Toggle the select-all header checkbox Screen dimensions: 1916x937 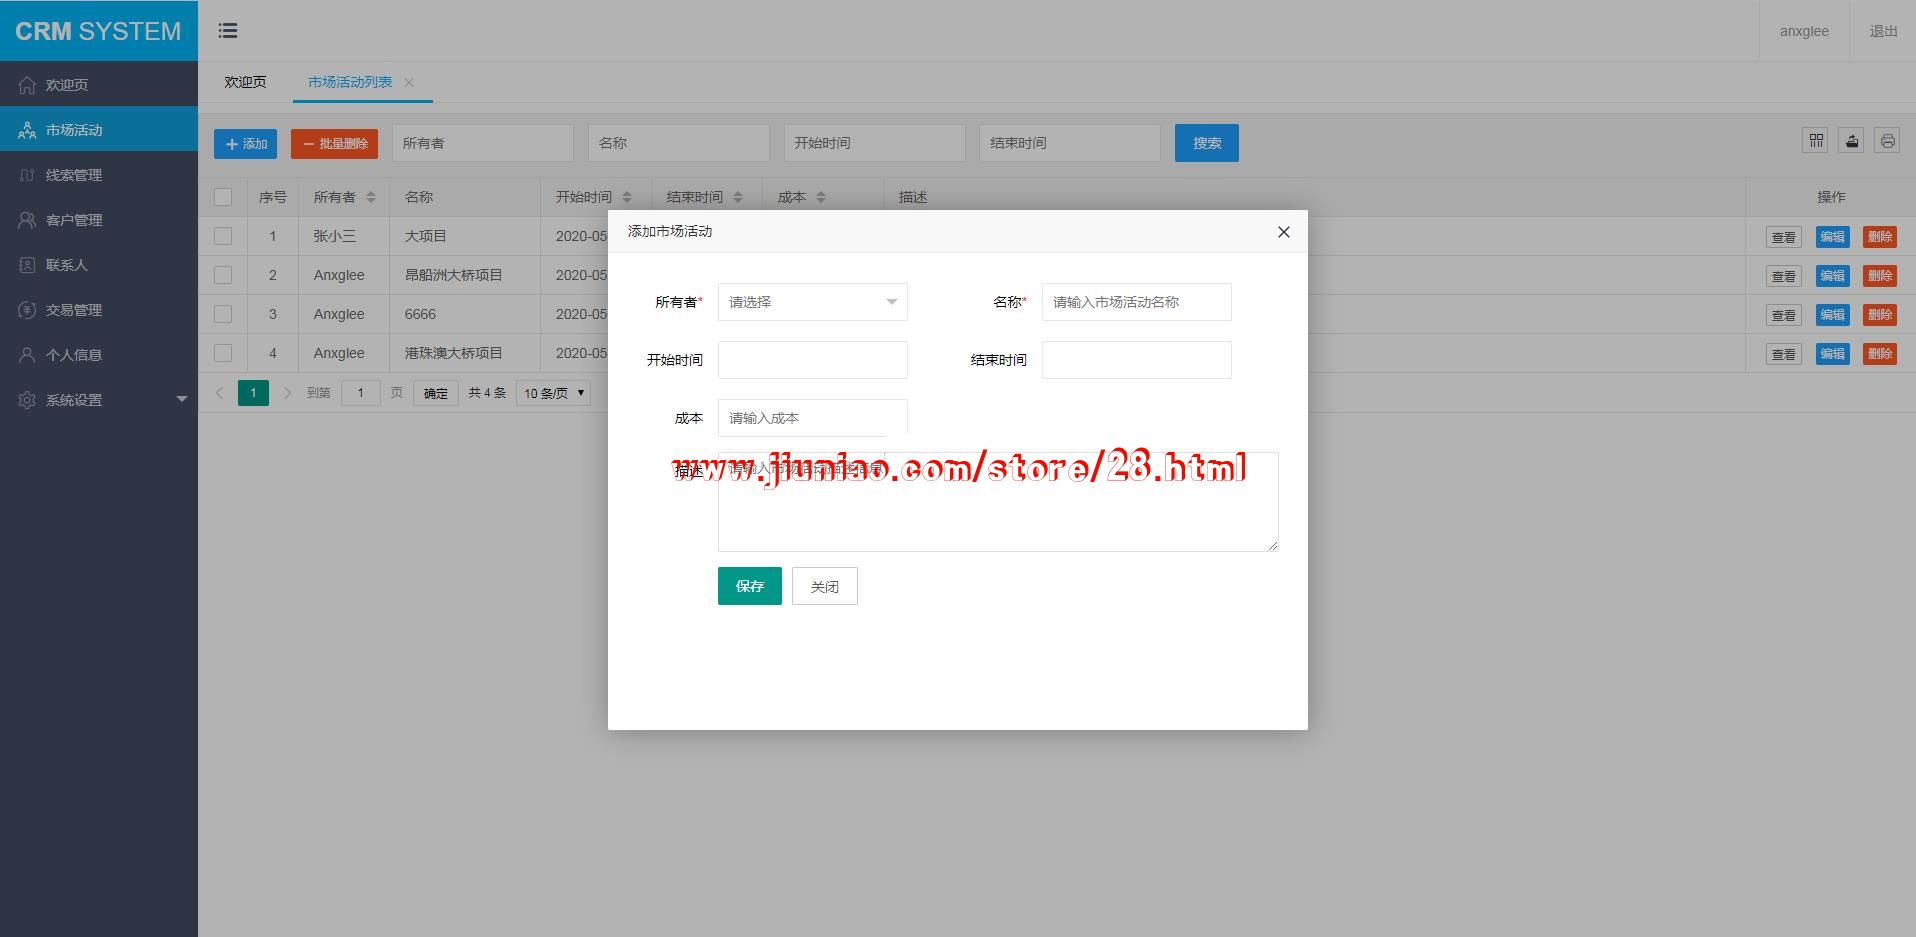[223, 197]
